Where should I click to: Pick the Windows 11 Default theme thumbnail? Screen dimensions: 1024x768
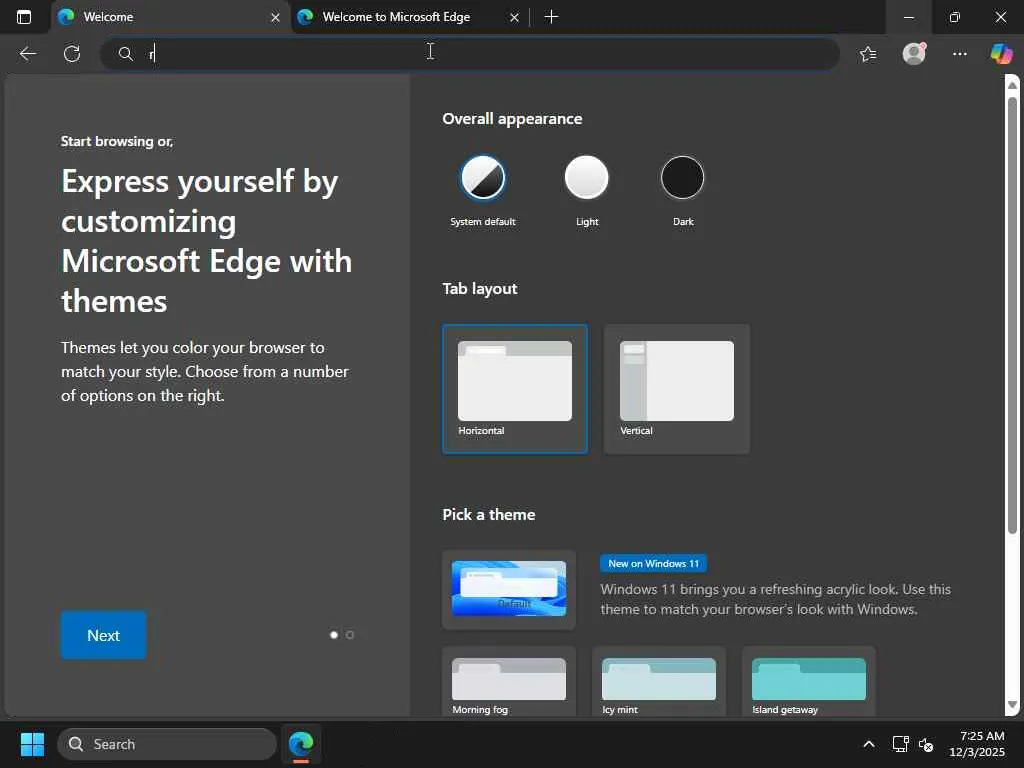point(509,589)
